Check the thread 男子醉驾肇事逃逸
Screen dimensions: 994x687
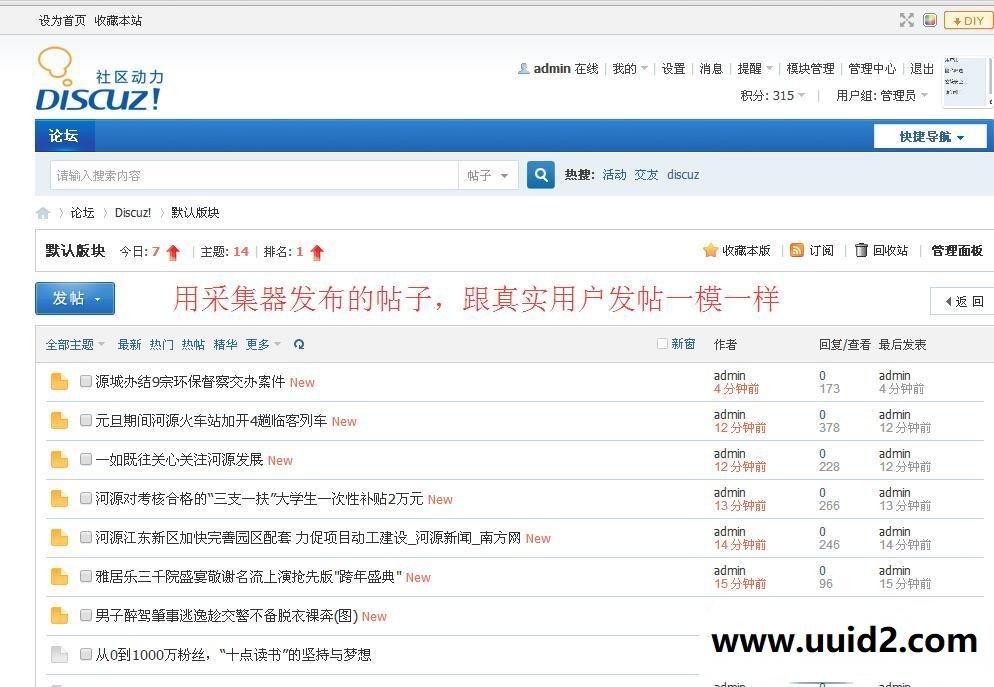[x=86, y=615]
